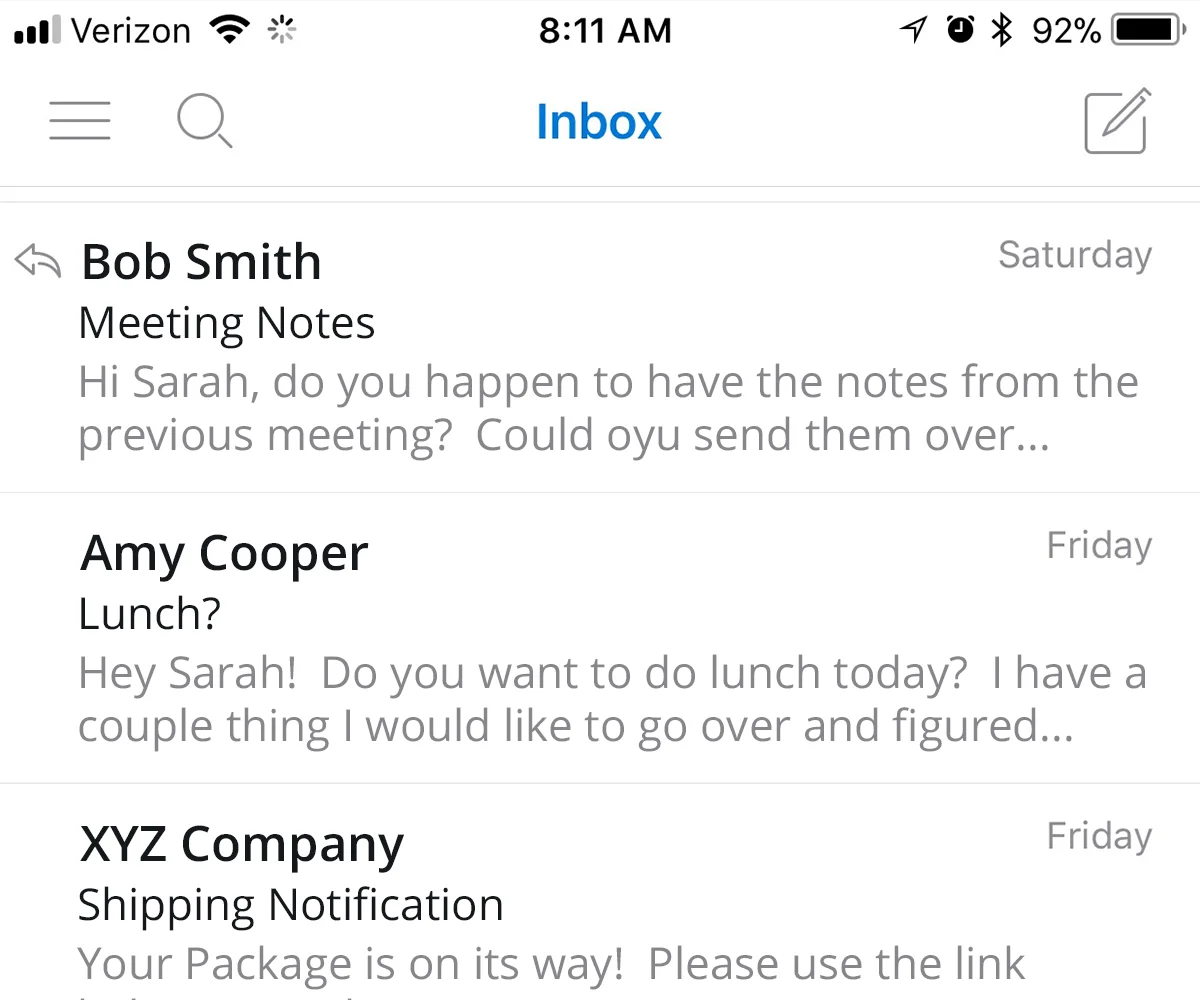The height and width of the screenshot is (1000, 1200).
Task: Tap the Bluetooth status icon
Action: click(1001, 31)
